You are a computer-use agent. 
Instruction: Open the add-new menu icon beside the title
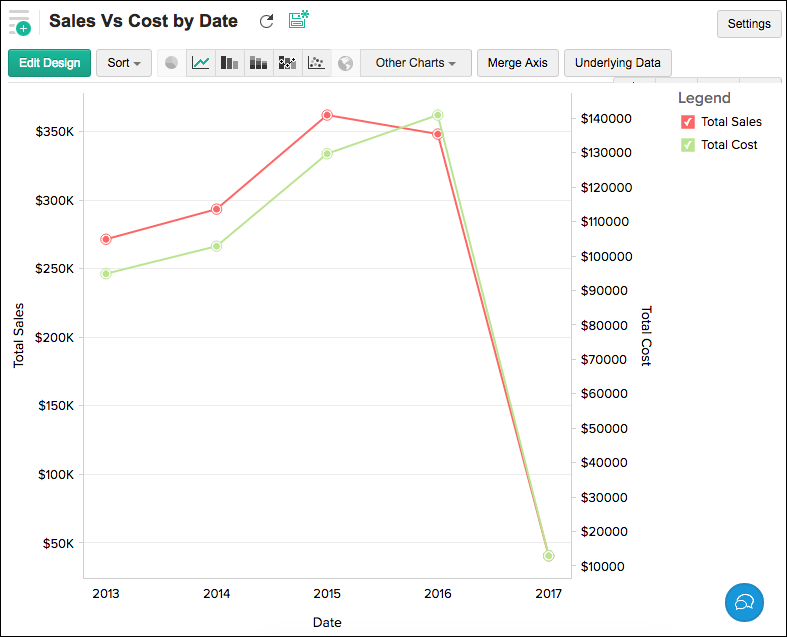point(20,22)
